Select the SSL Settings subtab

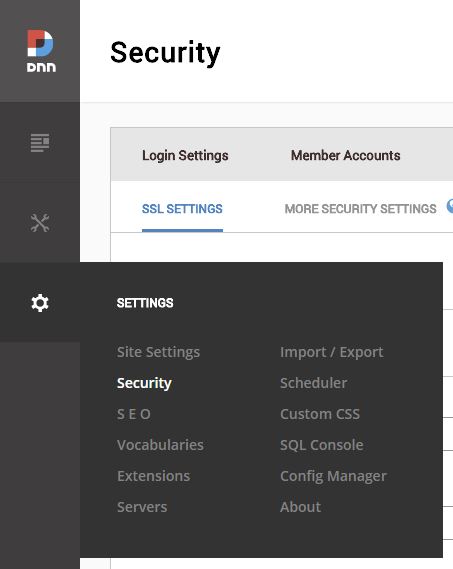point(182,209)
